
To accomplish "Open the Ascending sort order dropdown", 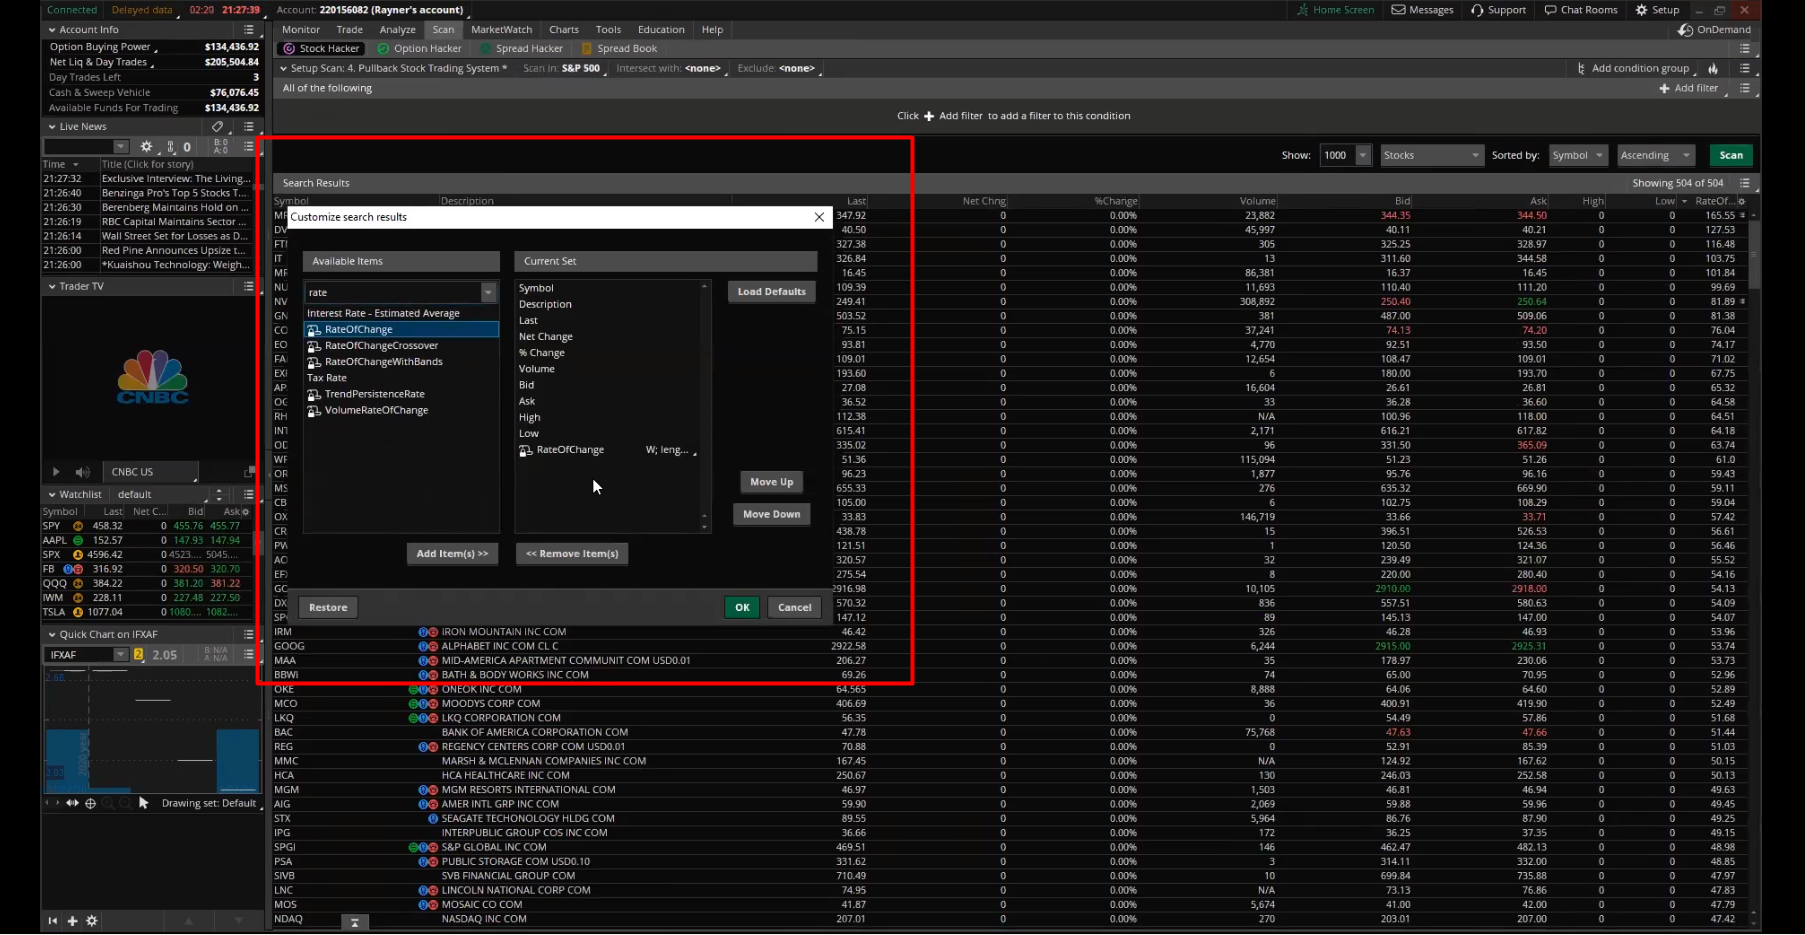I will point(1655,155).
